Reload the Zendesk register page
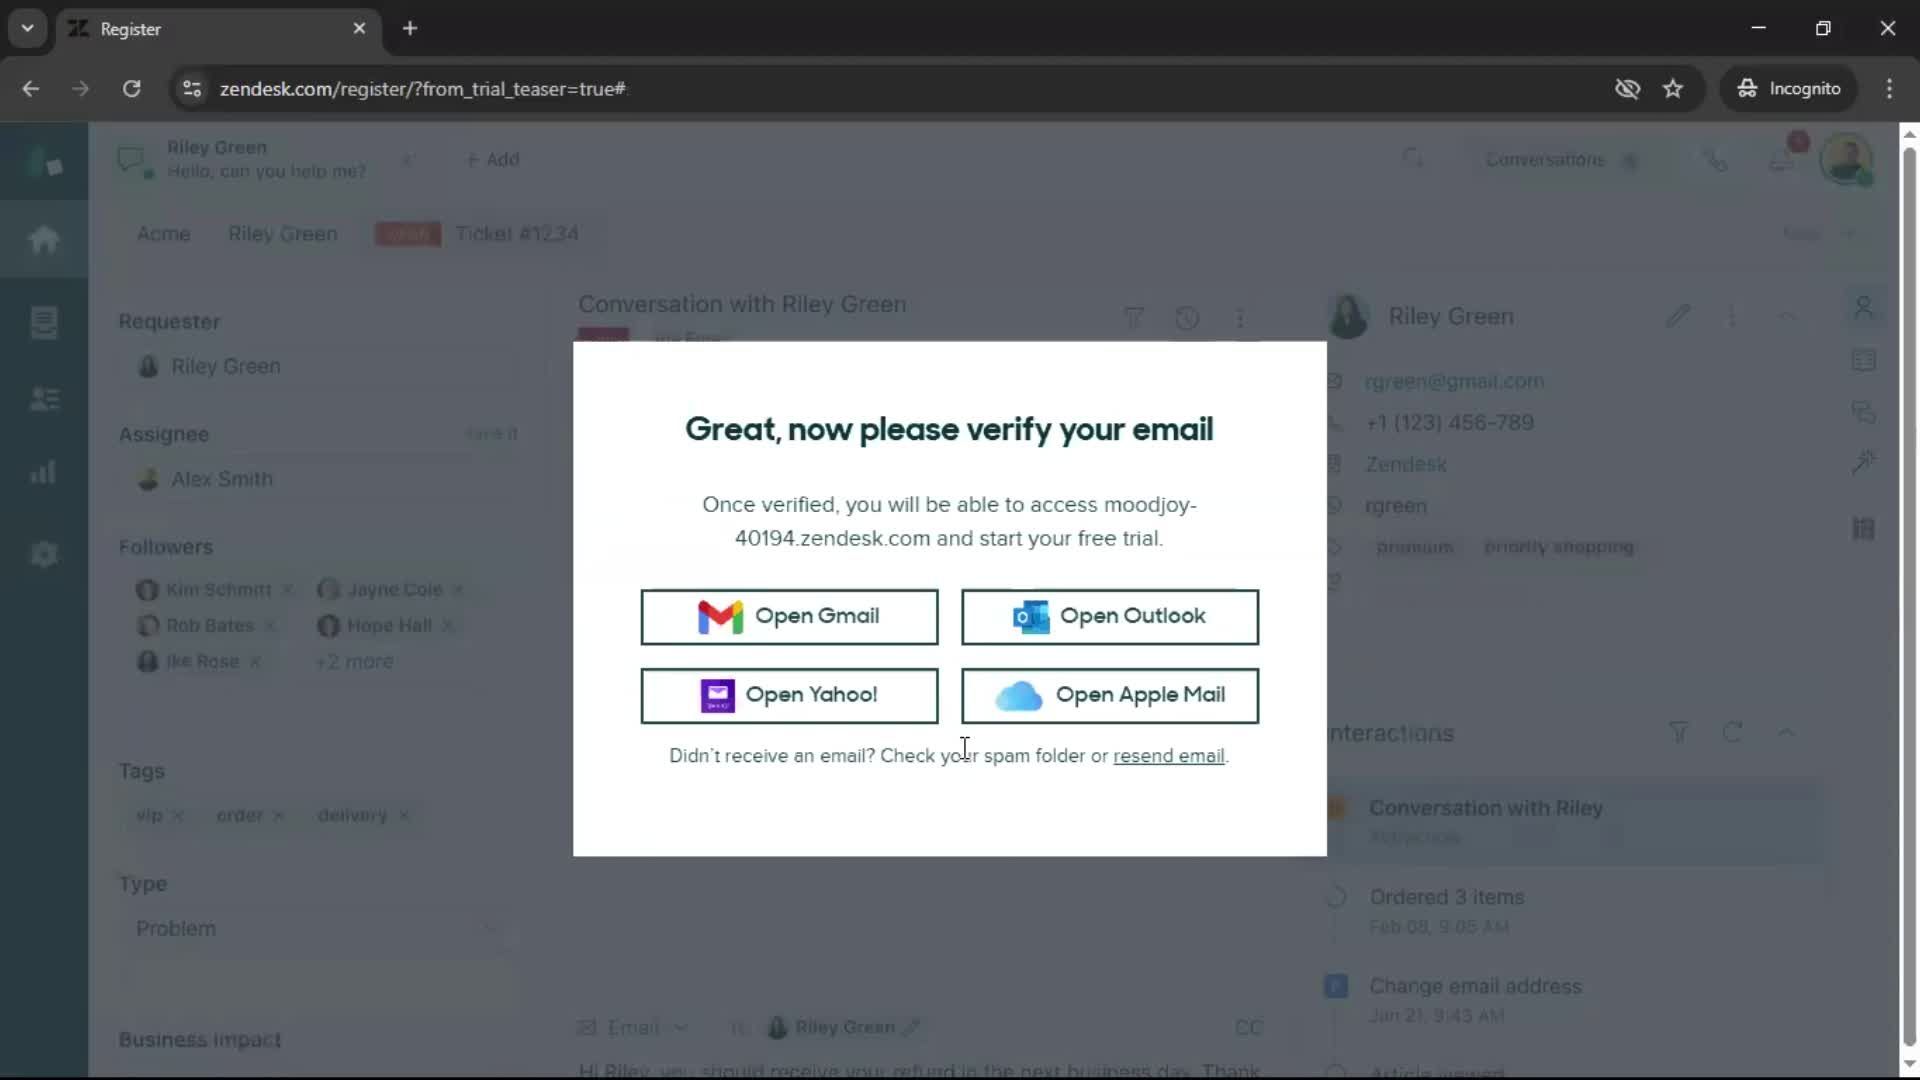 pyautogui.click(x=131, y=89)
